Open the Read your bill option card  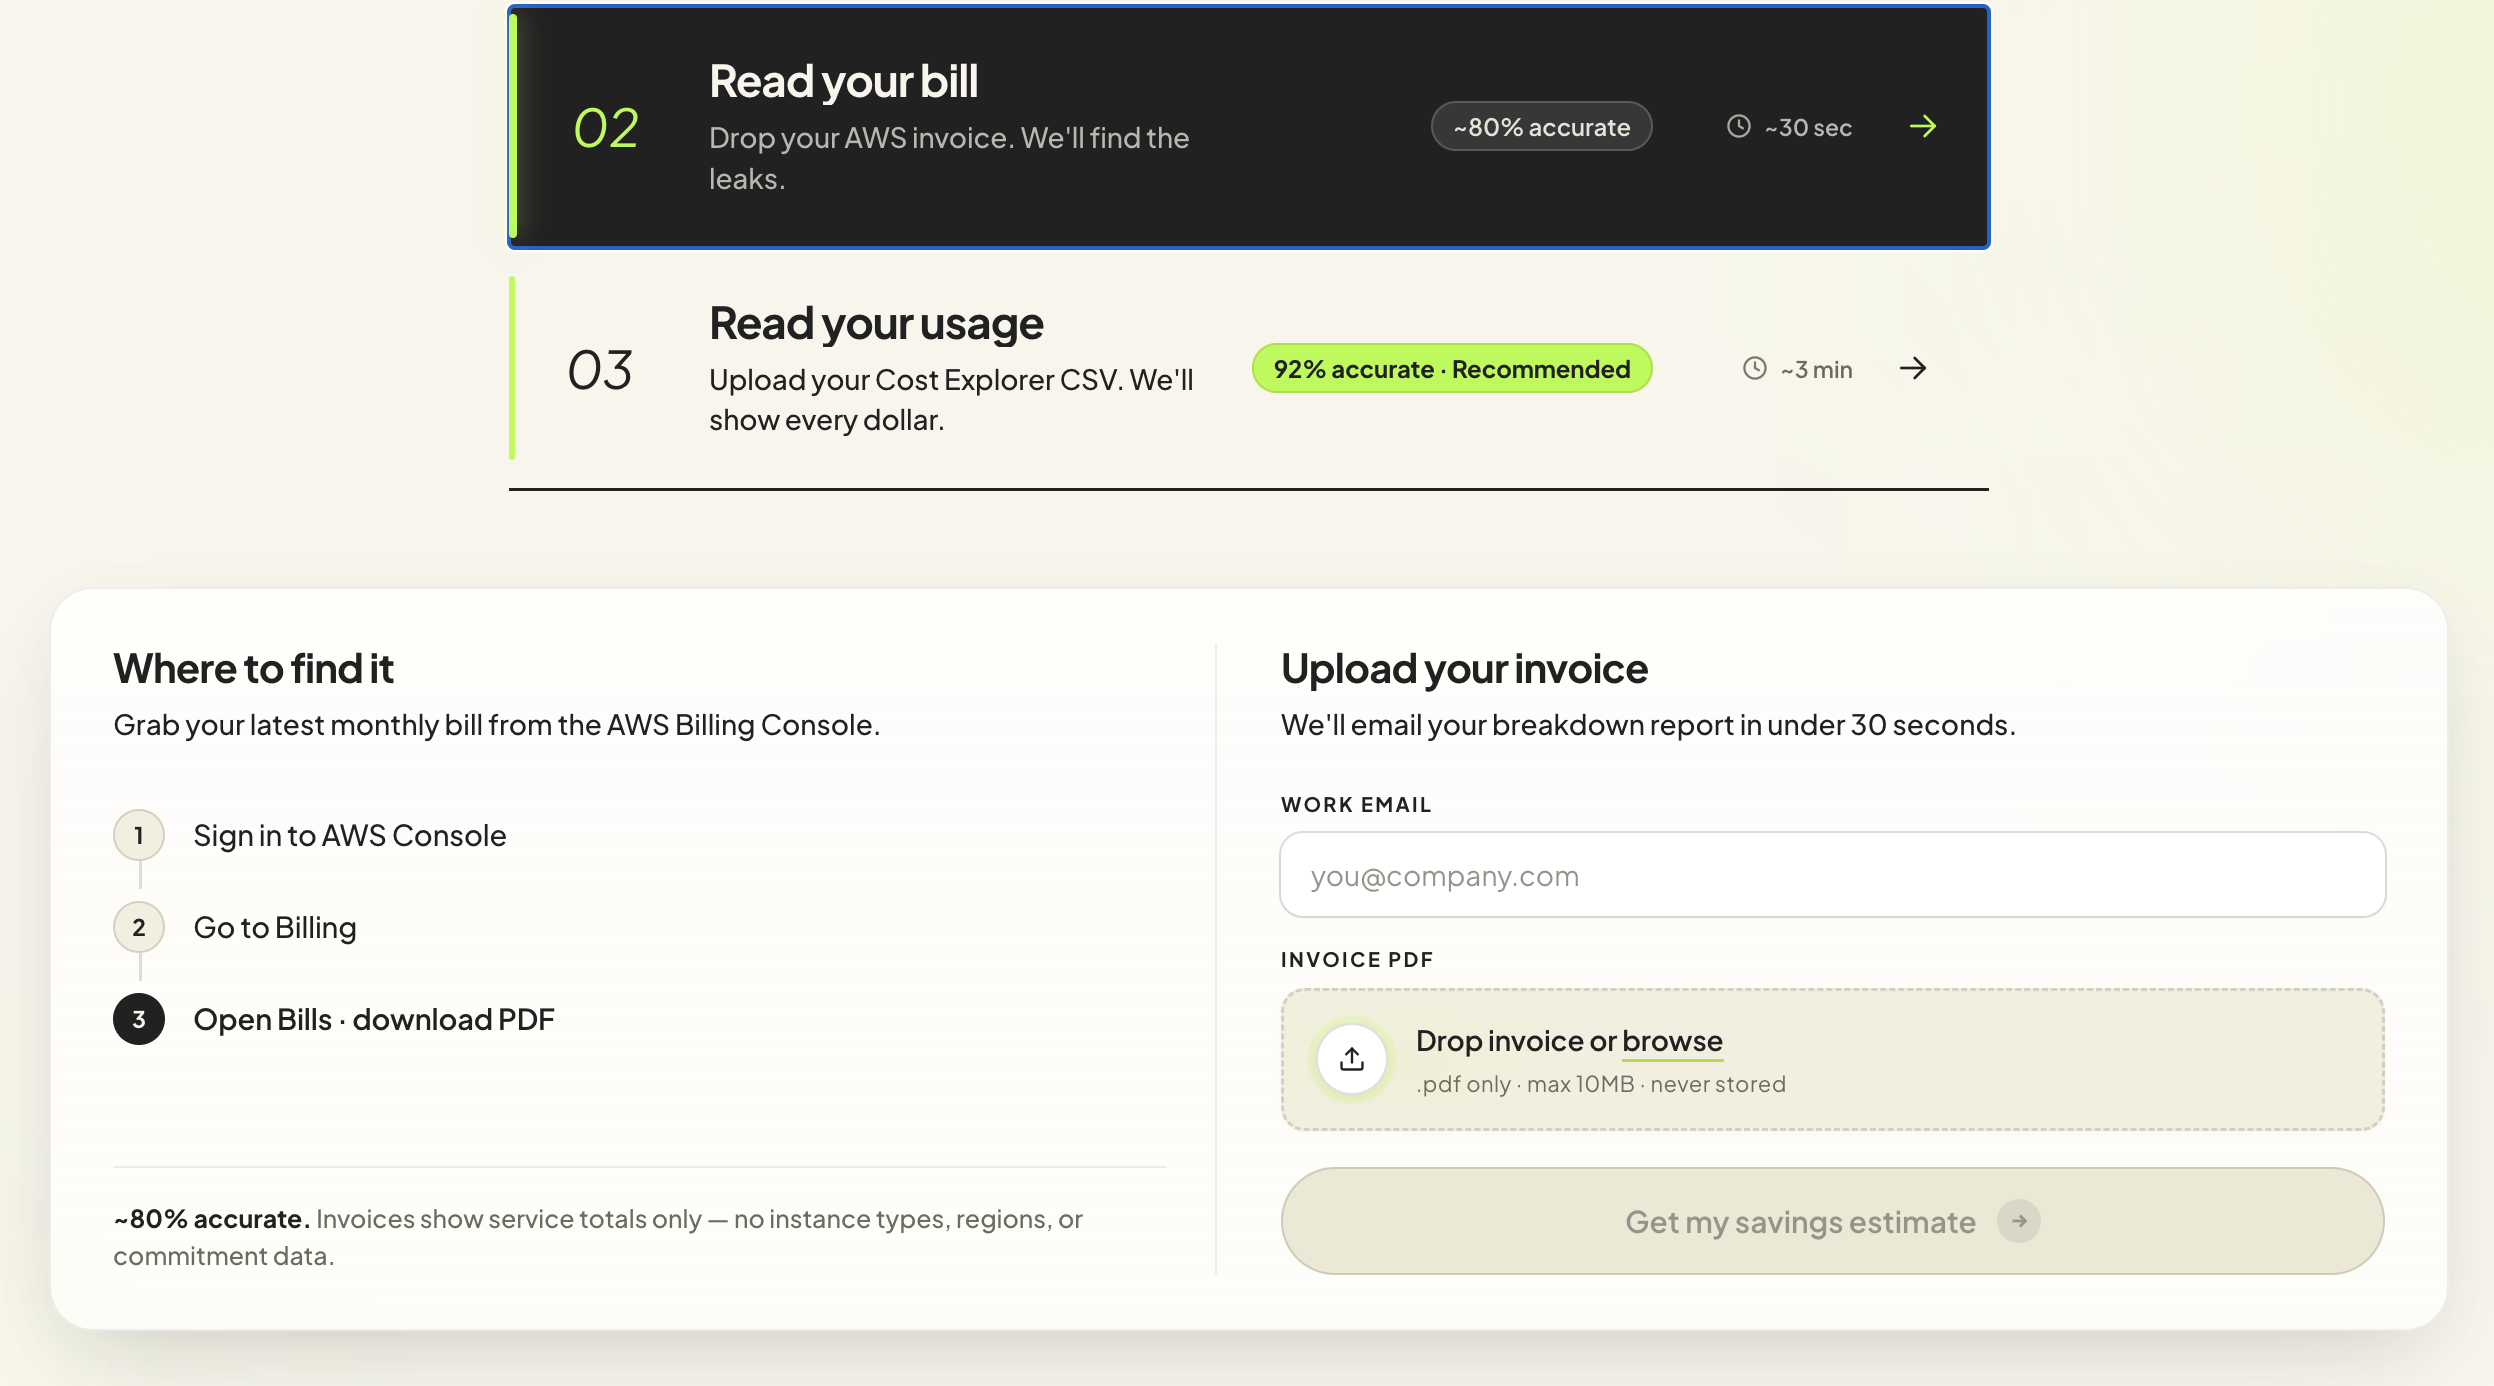click(x=1248, y=127)
